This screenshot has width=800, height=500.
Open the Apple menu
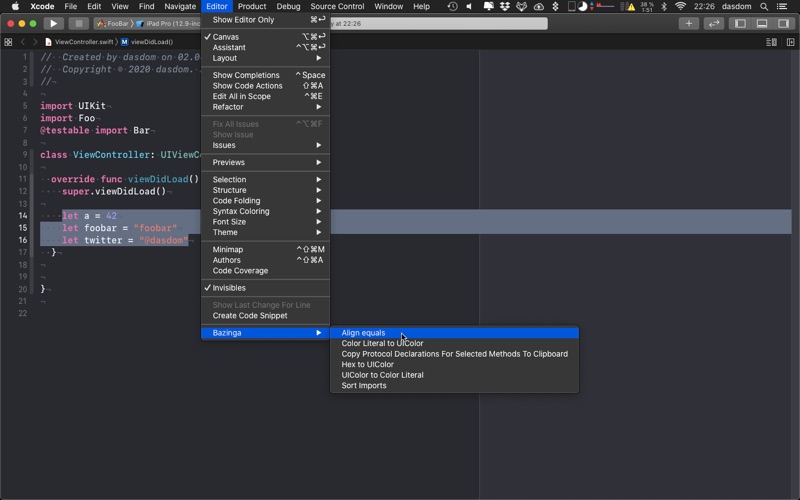[x=15, y=6]
